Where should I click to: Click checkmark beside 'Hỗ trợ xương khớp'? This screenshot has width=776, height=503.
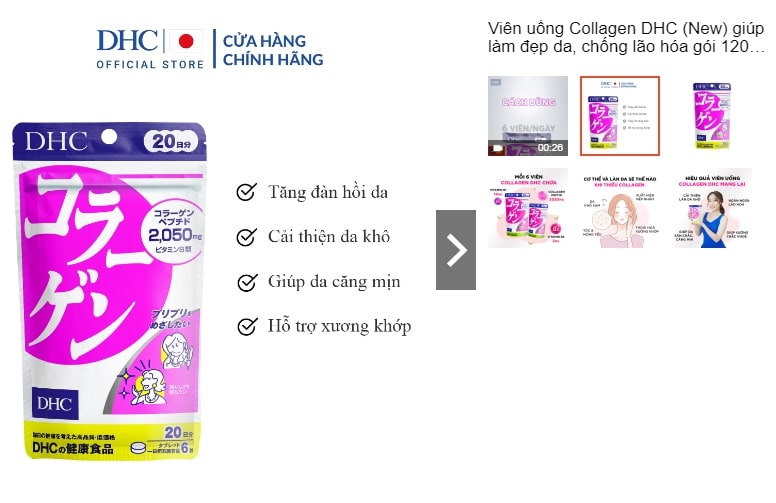tap(247, 326)
